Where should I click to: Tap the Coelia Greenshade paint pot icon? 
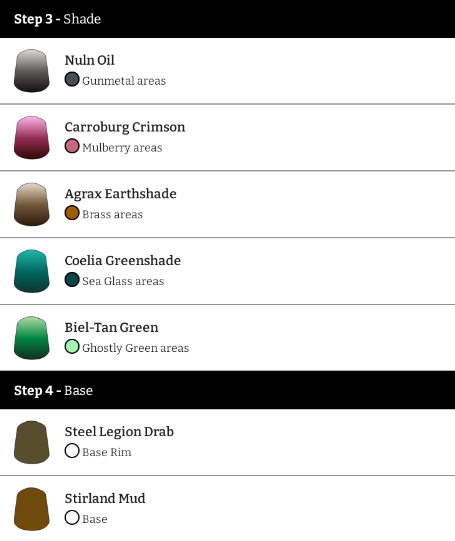(32, 271)
